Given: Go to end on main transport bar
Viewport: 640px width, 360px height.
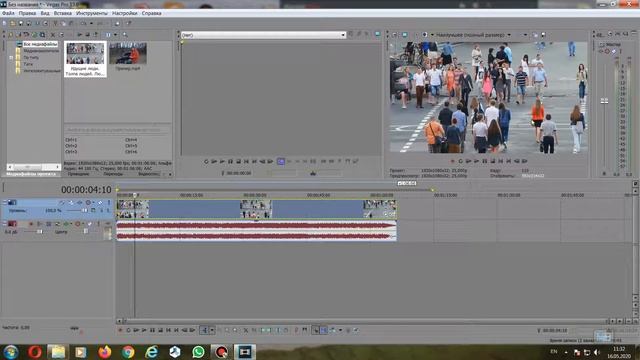Looking at the screenshot, I should (176, 330).
